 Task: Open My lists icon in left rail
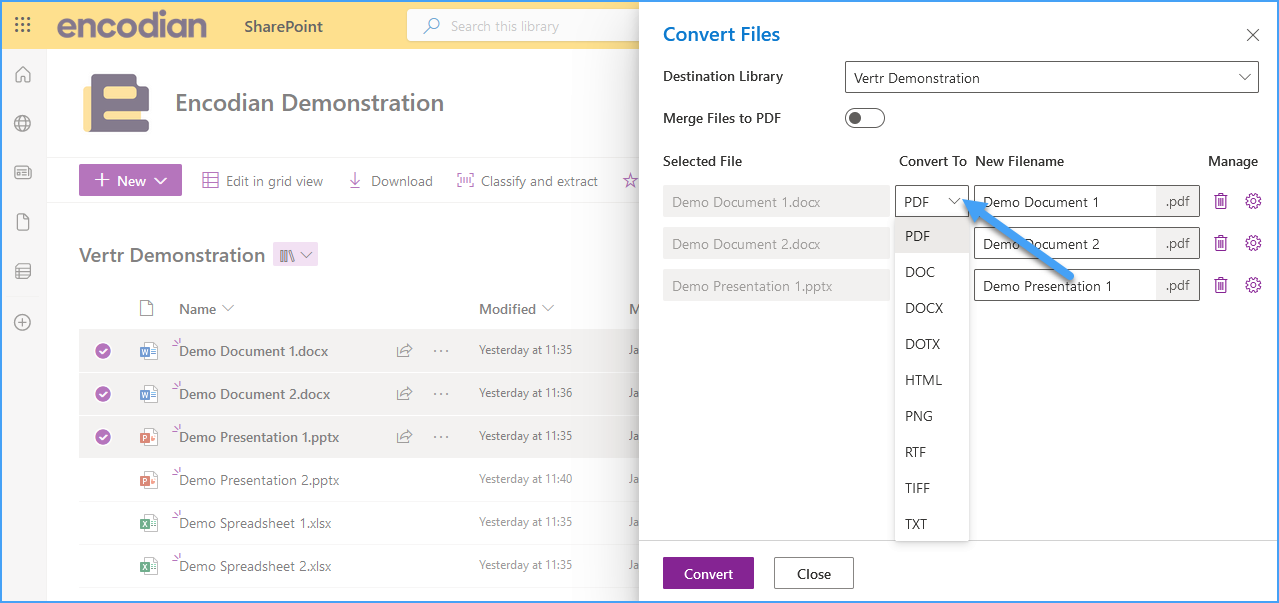23,270
